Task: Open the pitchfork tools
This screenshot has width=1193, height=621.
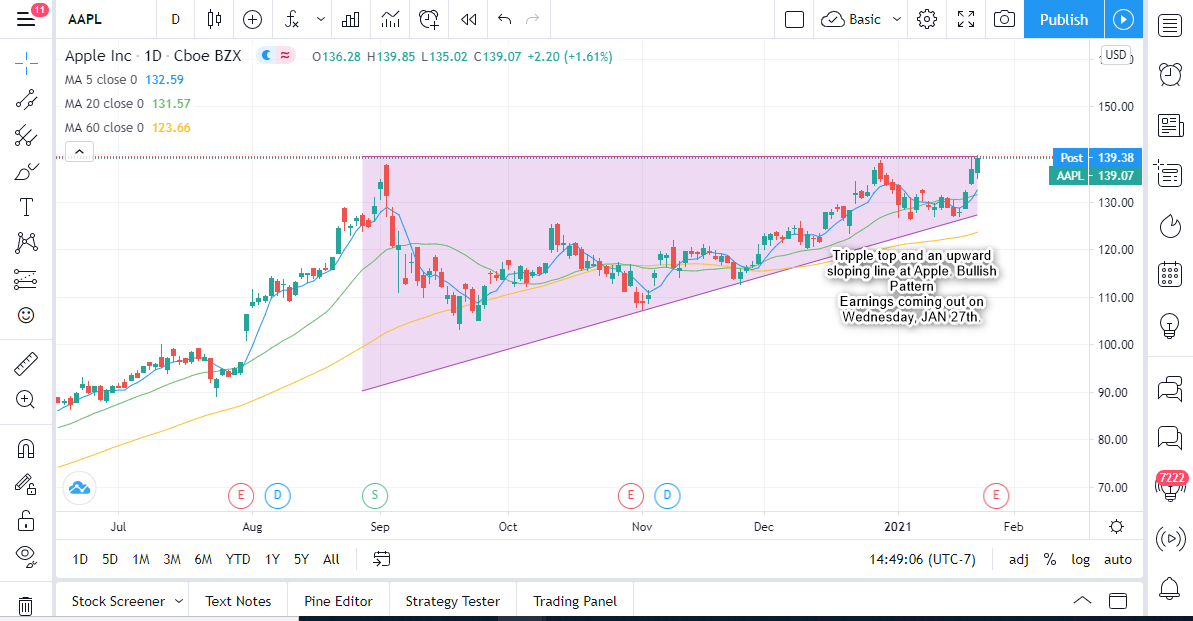Action: tap(26, 135)
